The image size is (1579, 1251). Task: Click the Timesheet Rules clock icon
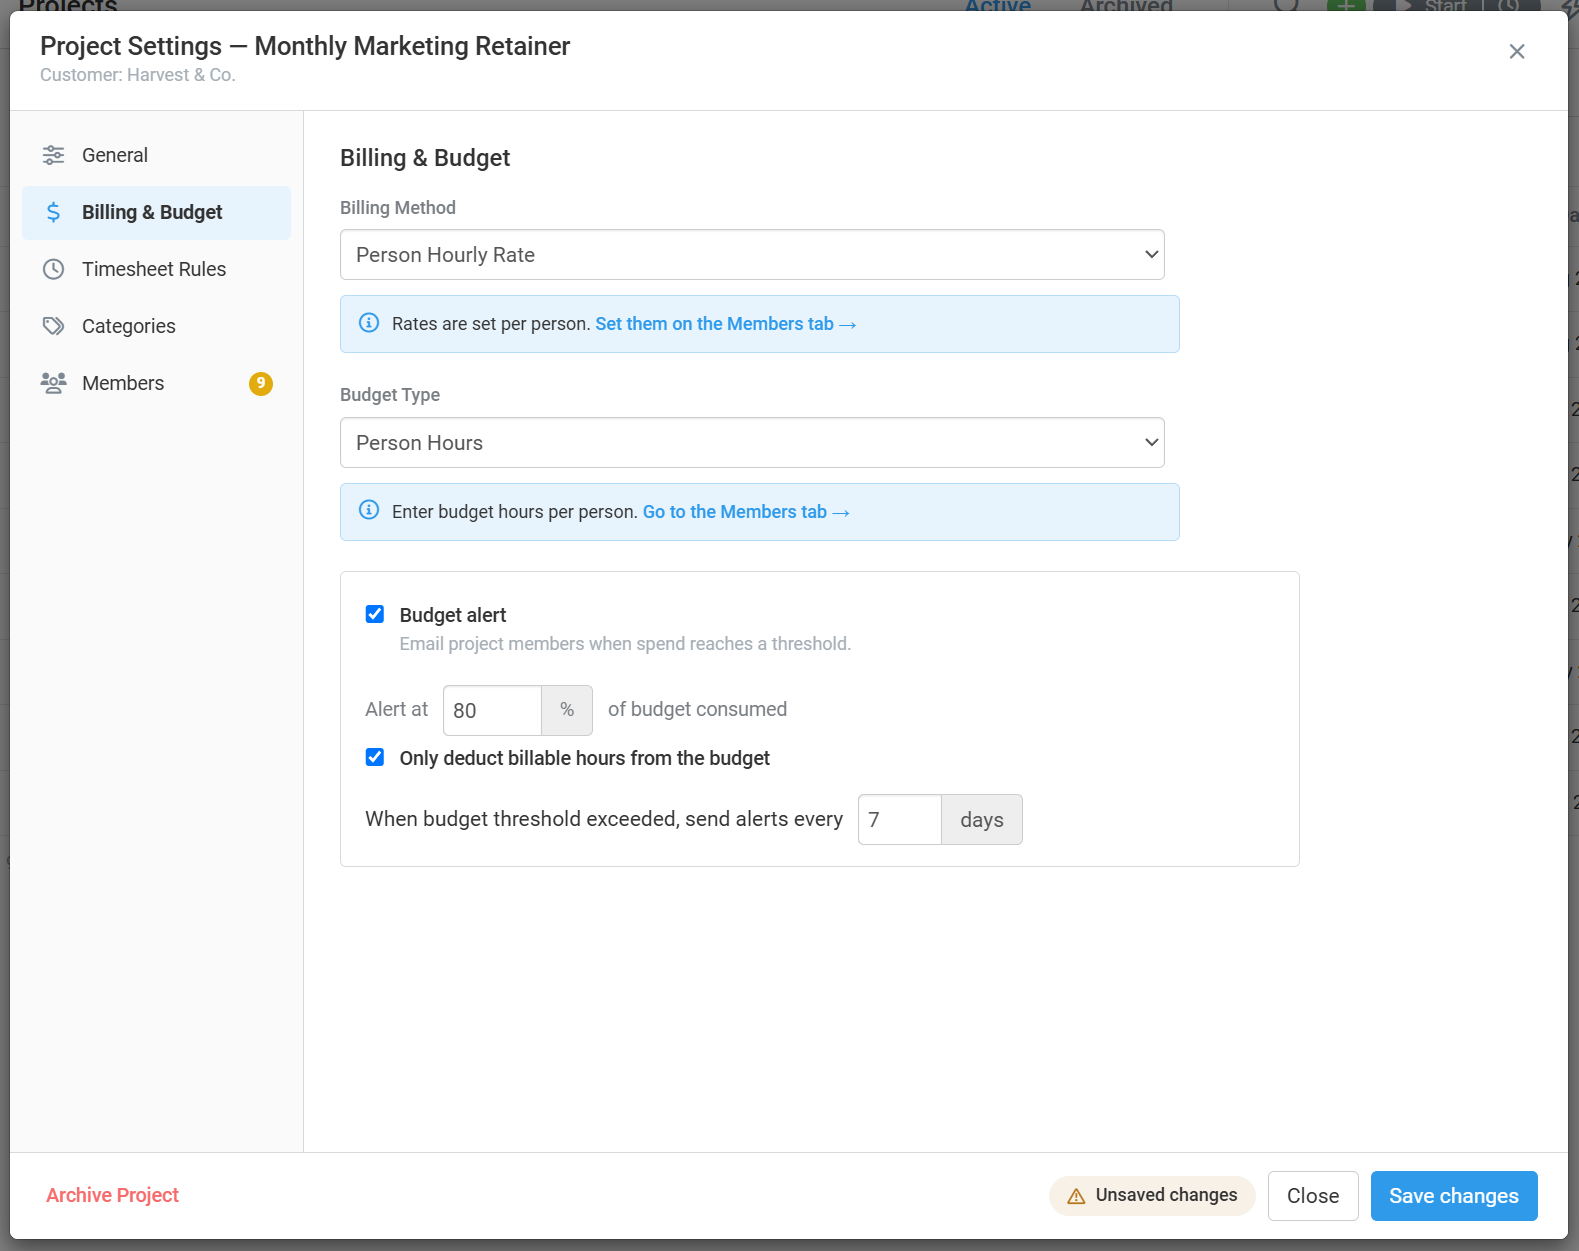(x=53, y=269)
